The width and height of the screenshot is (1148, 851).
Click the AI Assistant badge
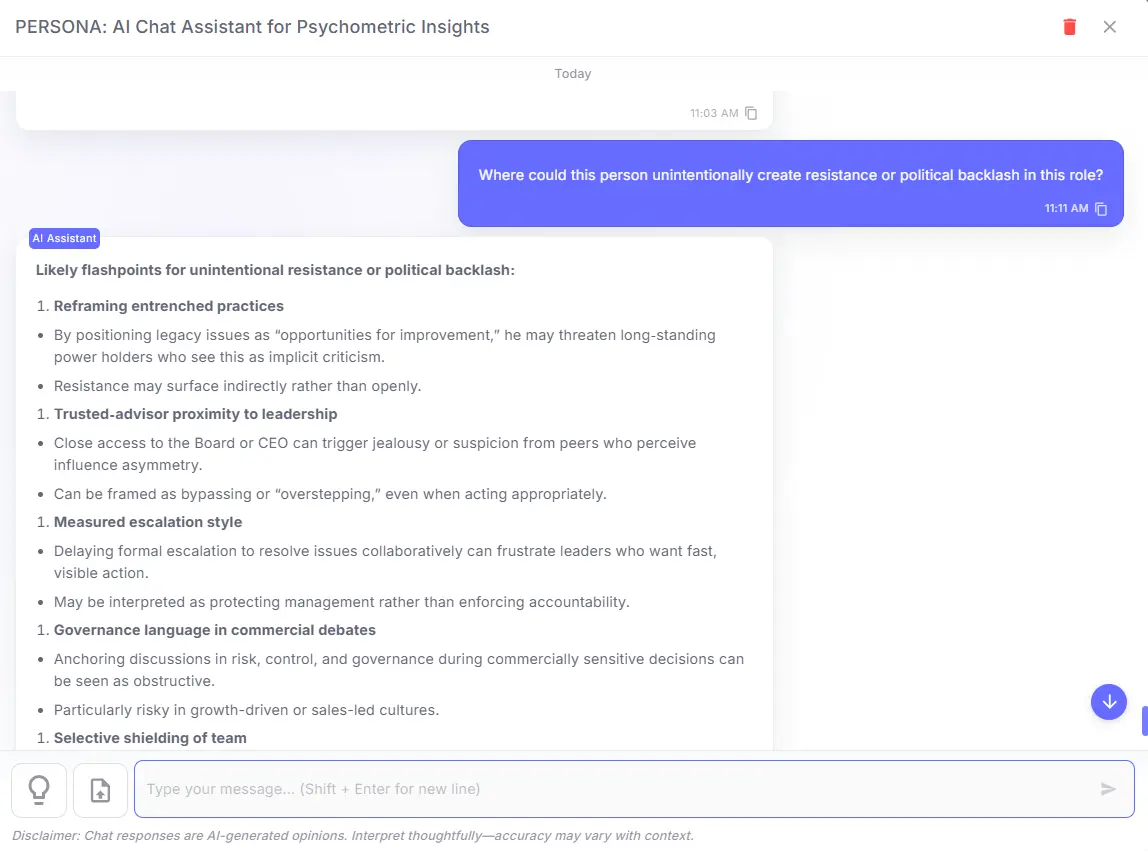(x=64, y=238)
